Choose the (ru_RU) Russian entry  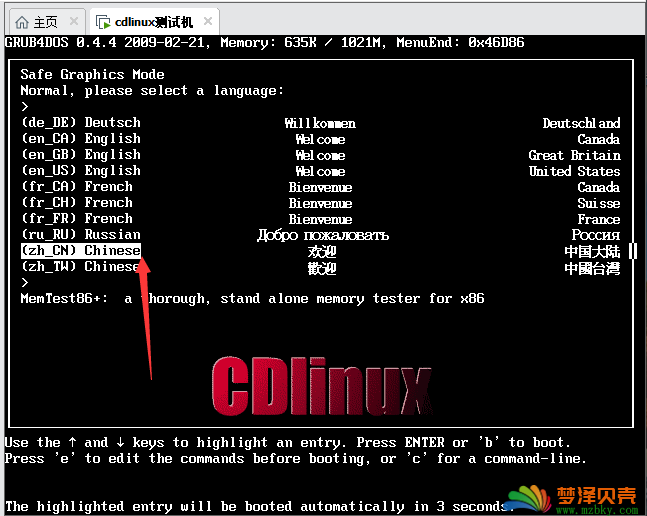[81, 235]
